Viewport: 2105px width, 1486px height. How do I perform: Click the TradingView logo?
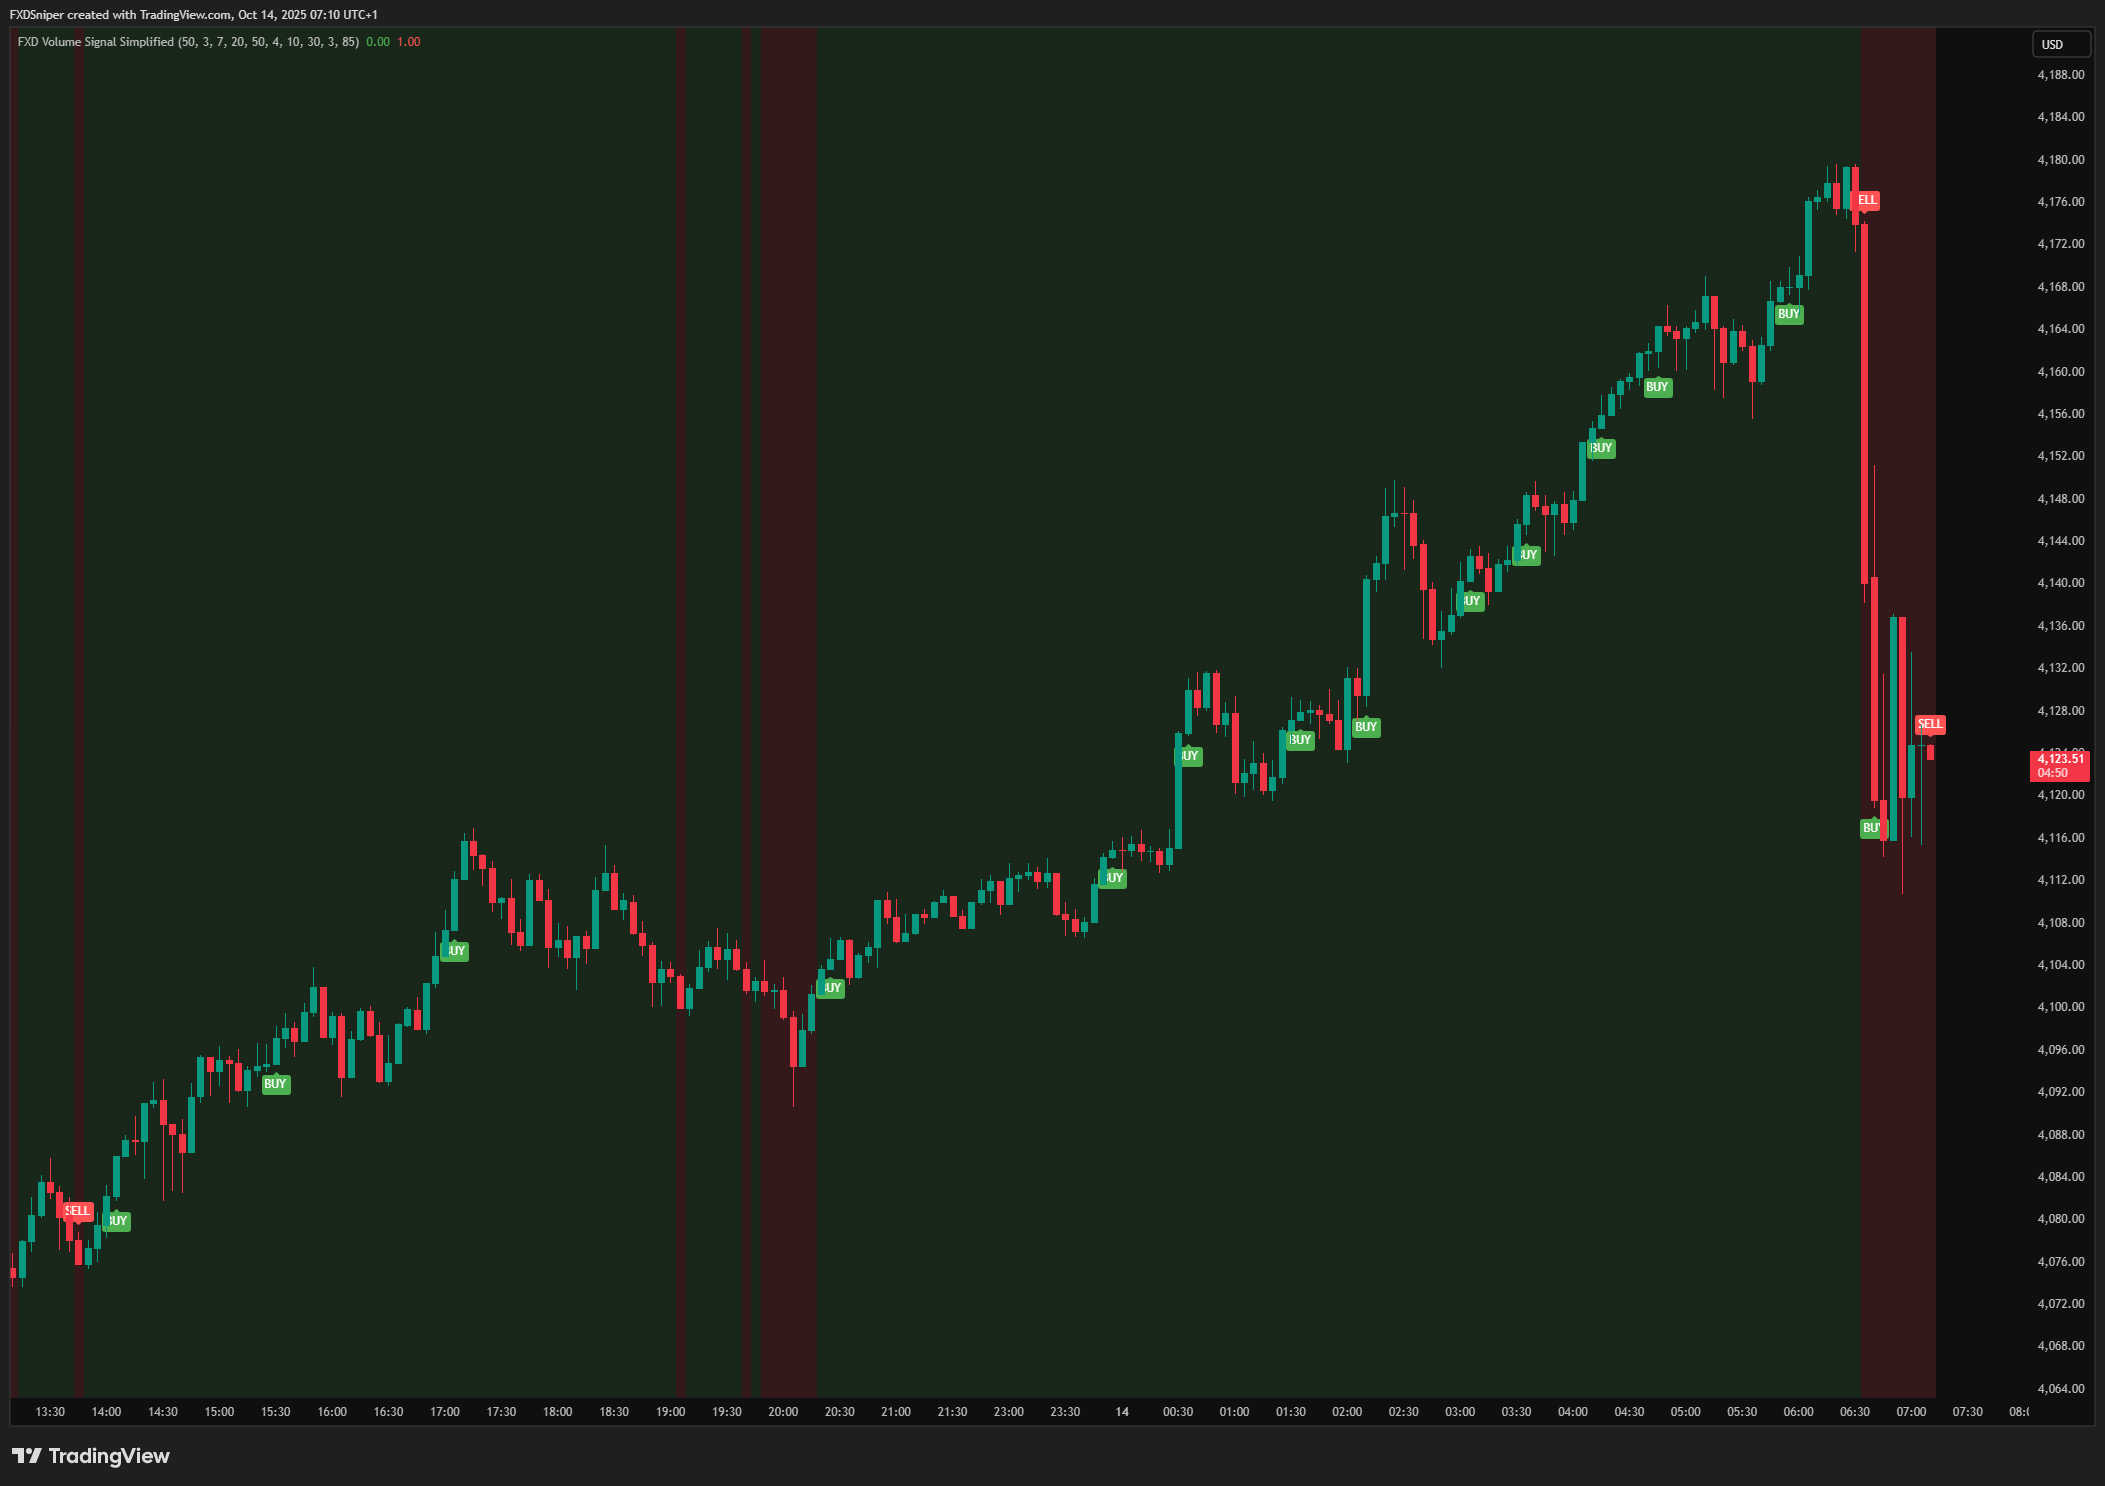[91, 1455]
